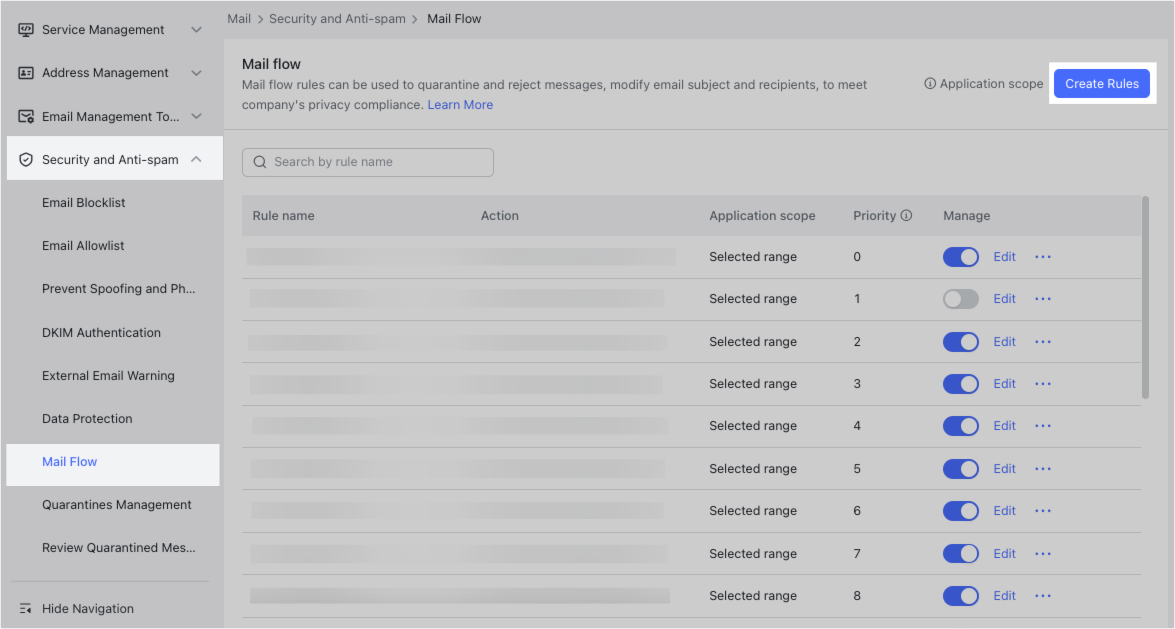This screenshot has width=1175, height=629.
Task: Open Data Protection in sidebar
Action: pos(87,418)
